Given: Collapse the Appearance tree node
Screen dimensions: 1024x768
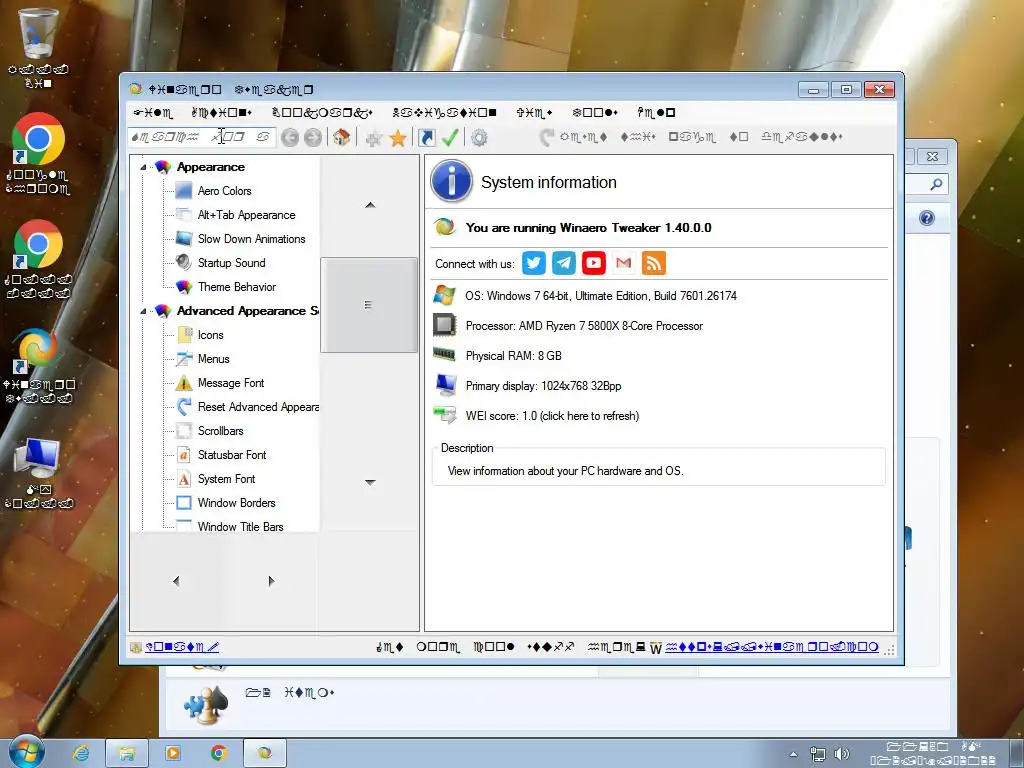Looking at the screenshot, I should click(x=143, y=168).
